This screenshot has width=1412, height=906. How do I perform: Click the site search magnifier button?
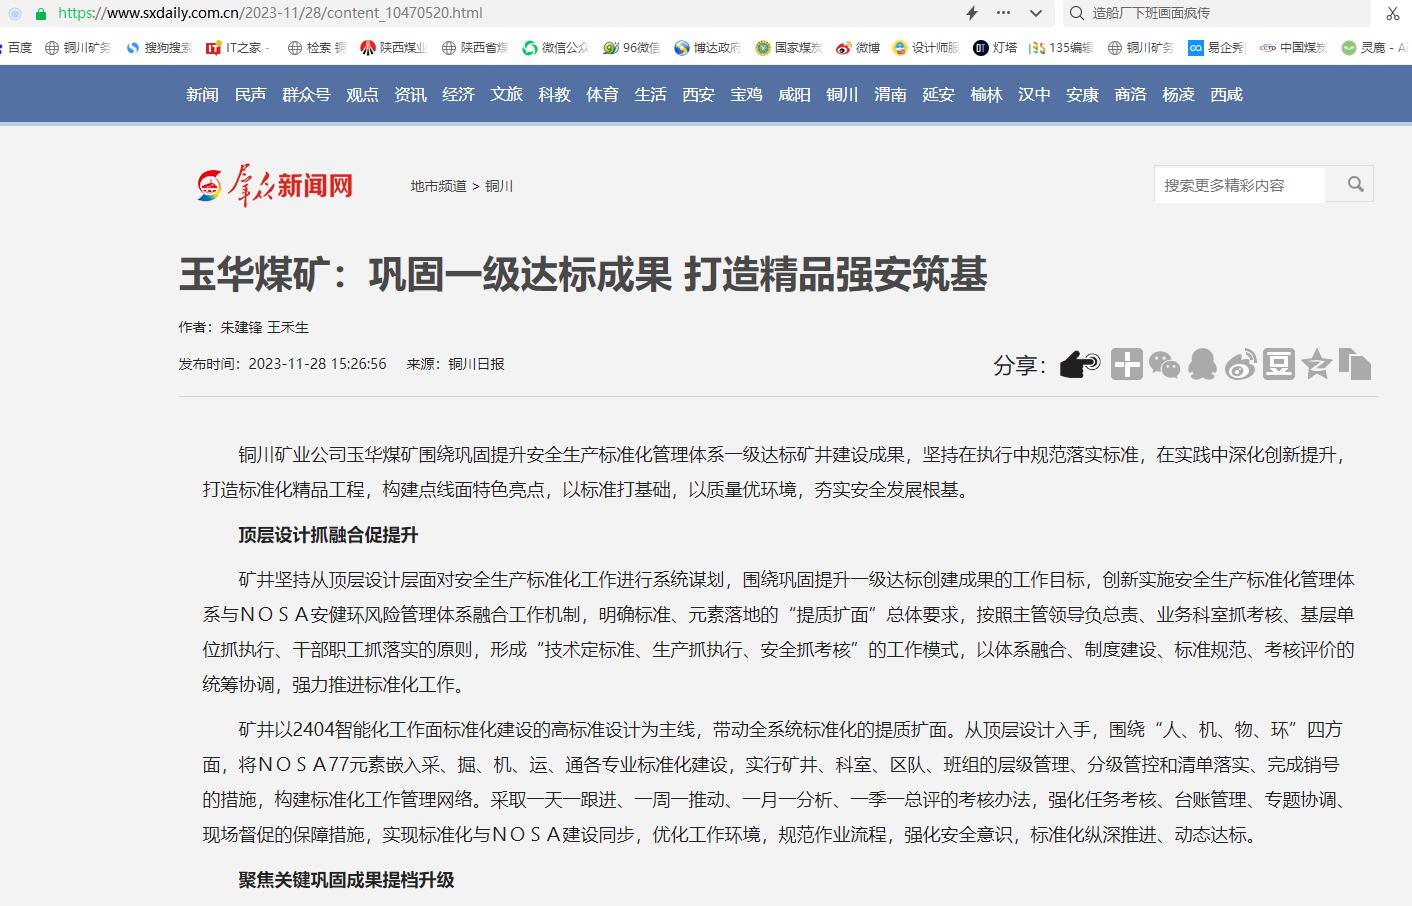[x=1355, y=184]
